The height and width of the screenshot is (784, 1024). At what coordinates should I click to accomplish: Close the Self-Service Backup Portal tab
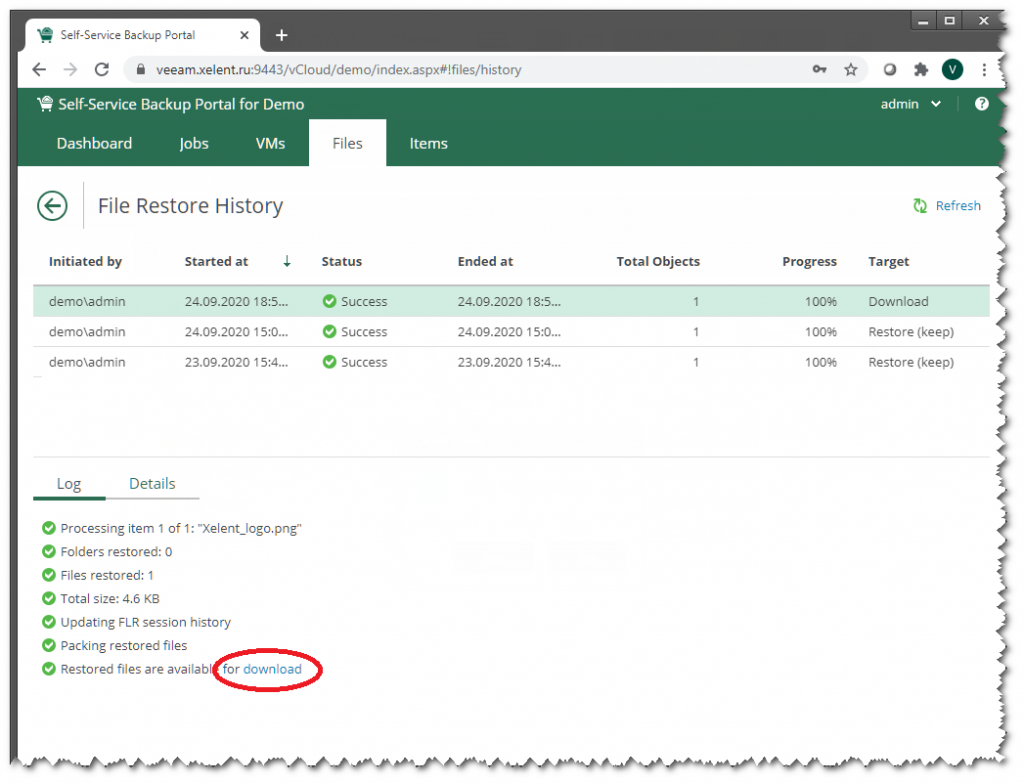(244, 35)
